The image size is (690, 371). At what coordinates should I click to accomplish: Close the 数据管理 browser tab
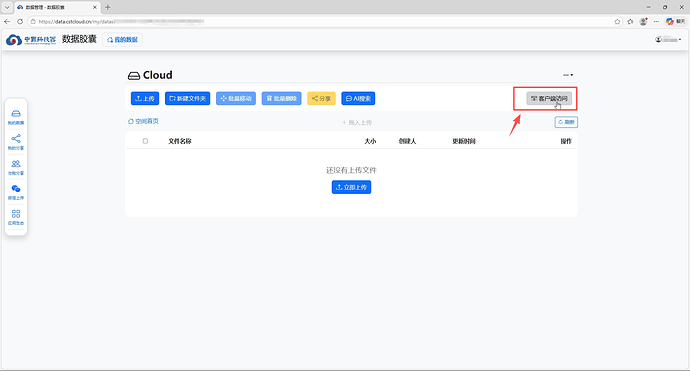[x=95, y=7]
